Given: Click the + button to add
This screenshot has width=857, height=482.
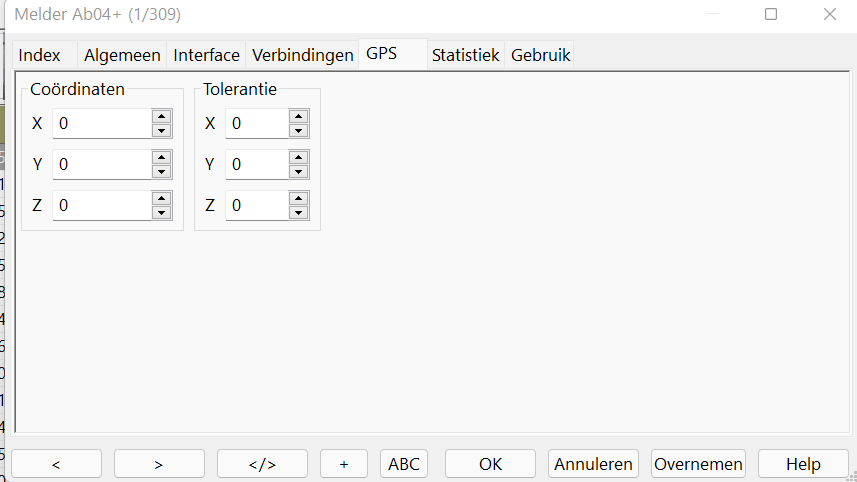Looking at the screenshot, I should click(344, 464).
